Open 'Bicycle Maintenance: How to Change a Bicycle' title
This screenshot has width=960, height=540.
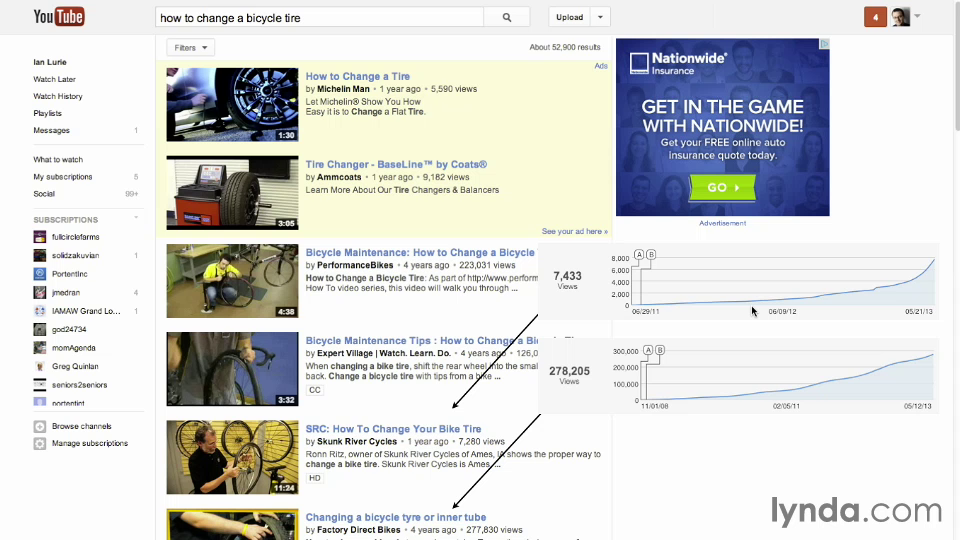(420, 252)
